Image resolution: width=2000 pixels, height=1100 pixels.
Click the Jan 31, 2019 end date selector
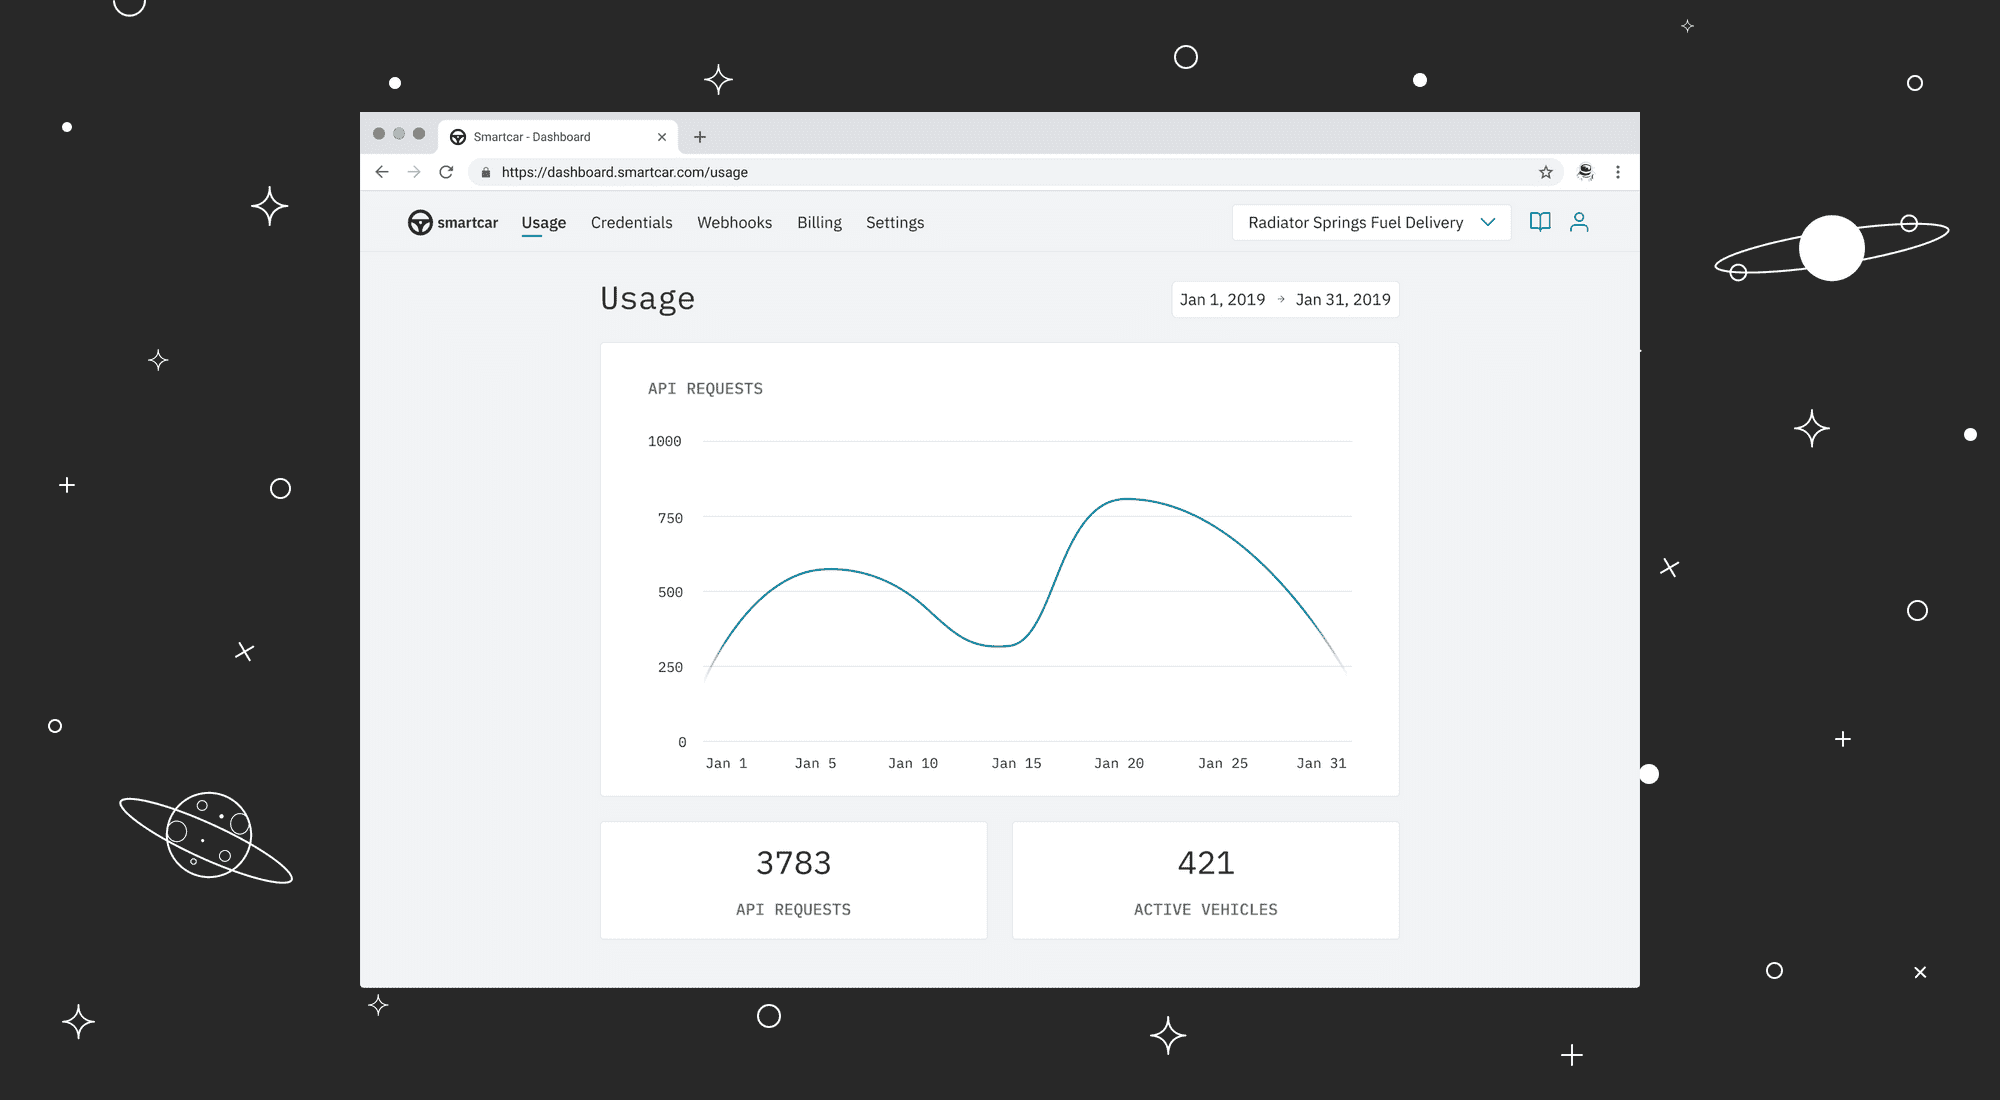pyautogui.click(x=1343, y=299)
